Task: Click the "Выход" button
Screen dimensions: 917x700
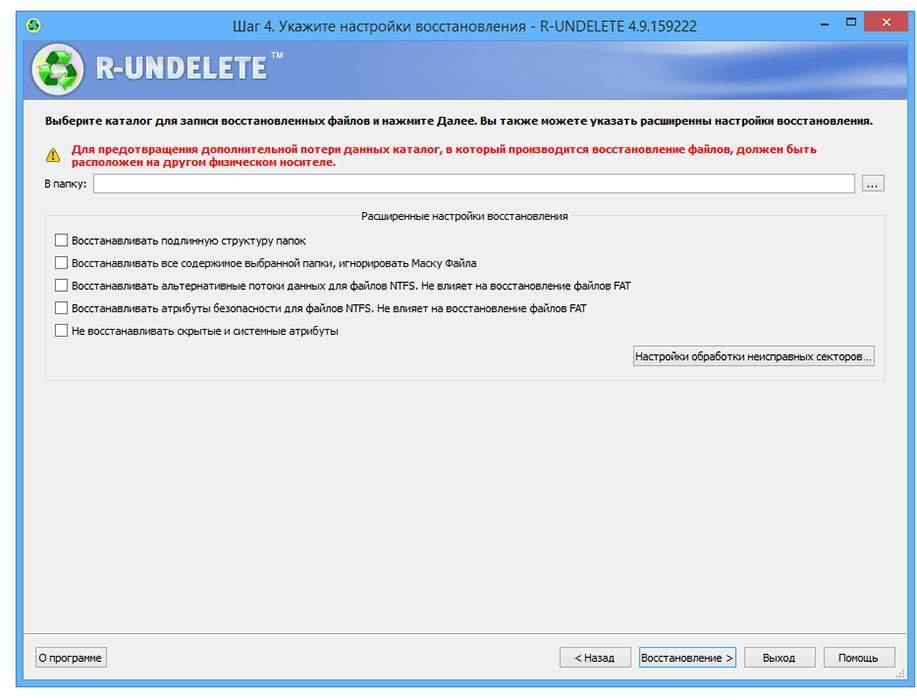Action: 779,657
